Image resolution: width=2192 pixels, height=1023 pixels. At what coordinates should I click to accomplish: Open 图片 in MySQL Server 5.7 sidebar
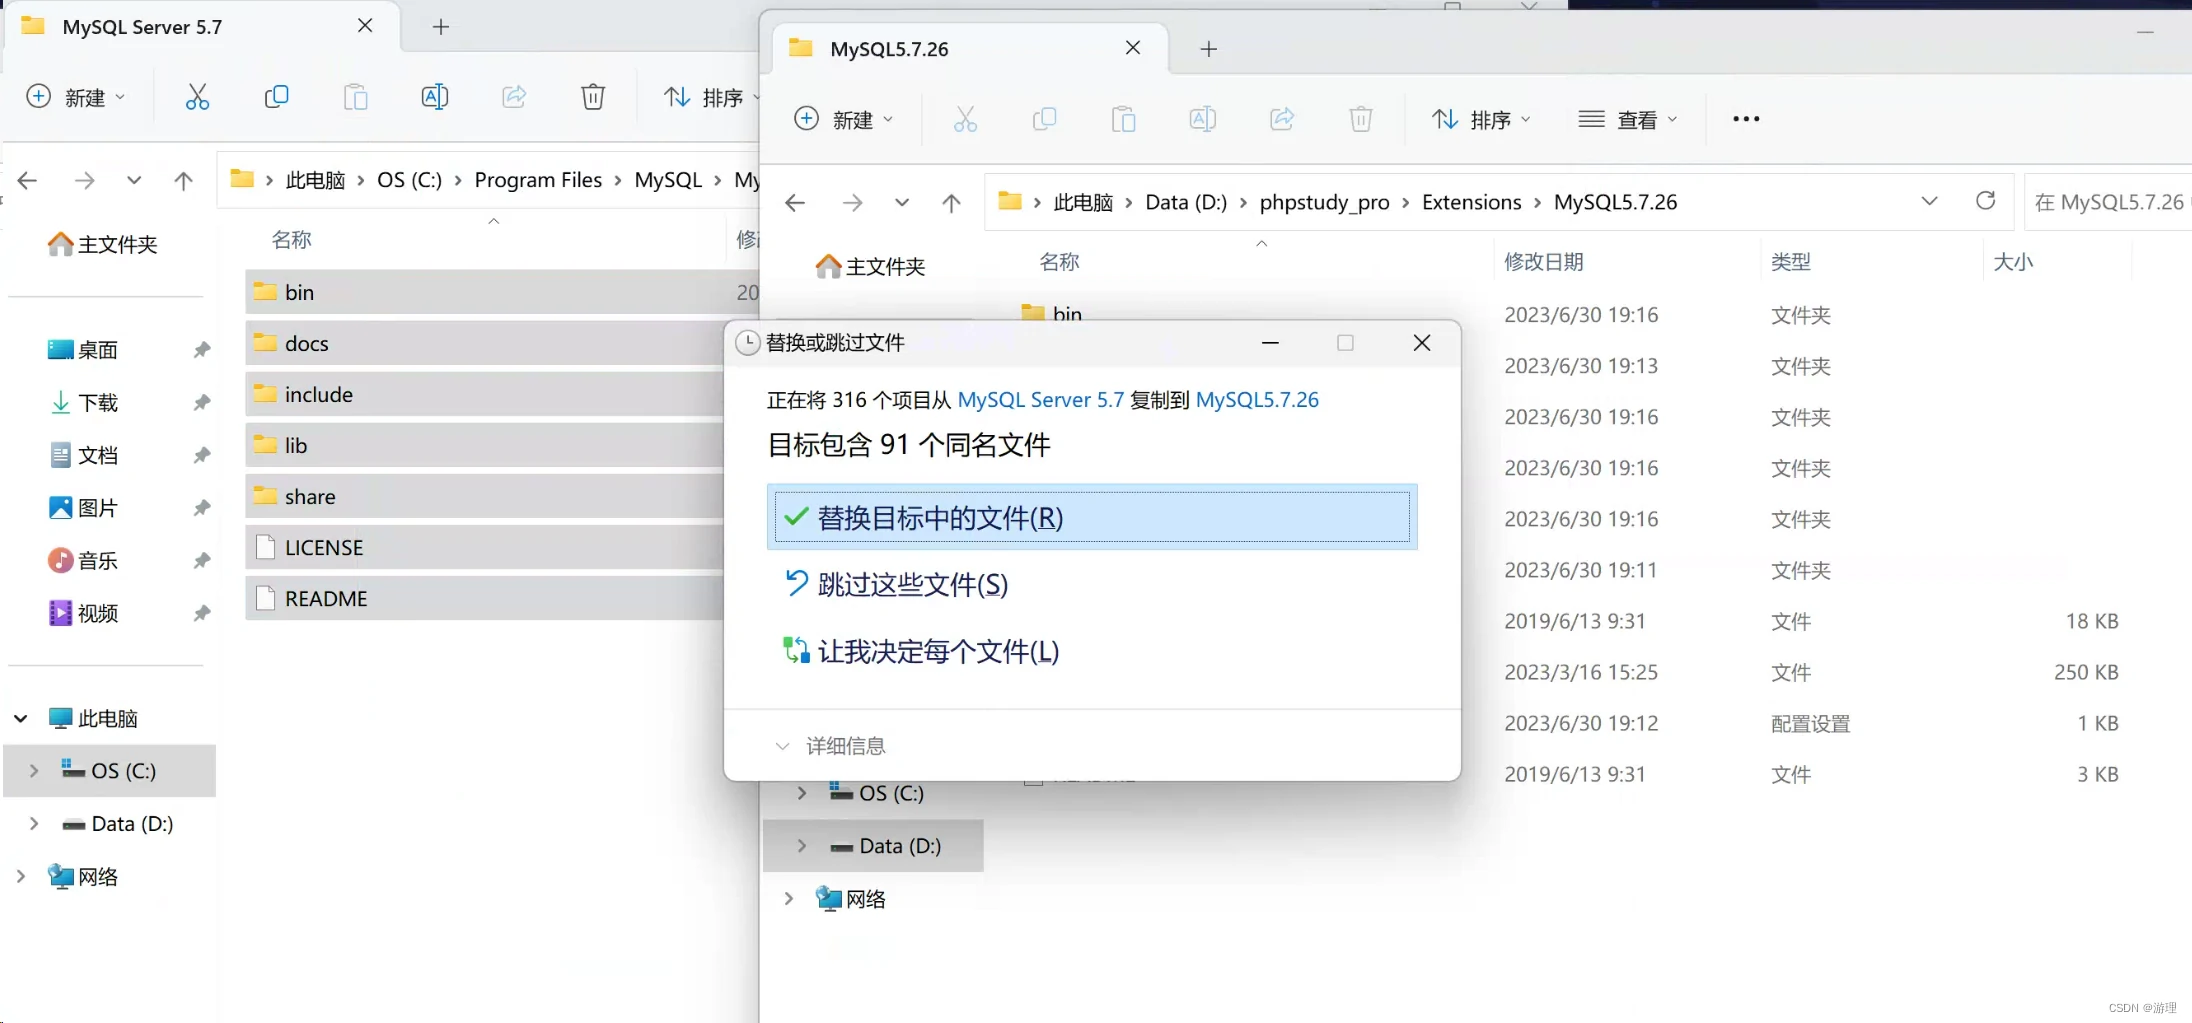(98, 507)
